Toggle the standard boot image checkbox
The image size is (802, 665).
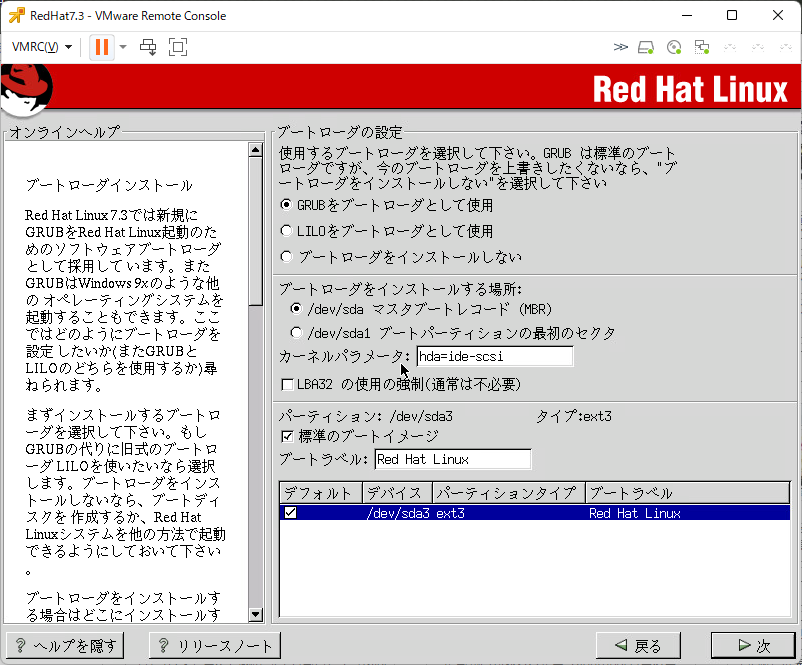click(287, 436)
